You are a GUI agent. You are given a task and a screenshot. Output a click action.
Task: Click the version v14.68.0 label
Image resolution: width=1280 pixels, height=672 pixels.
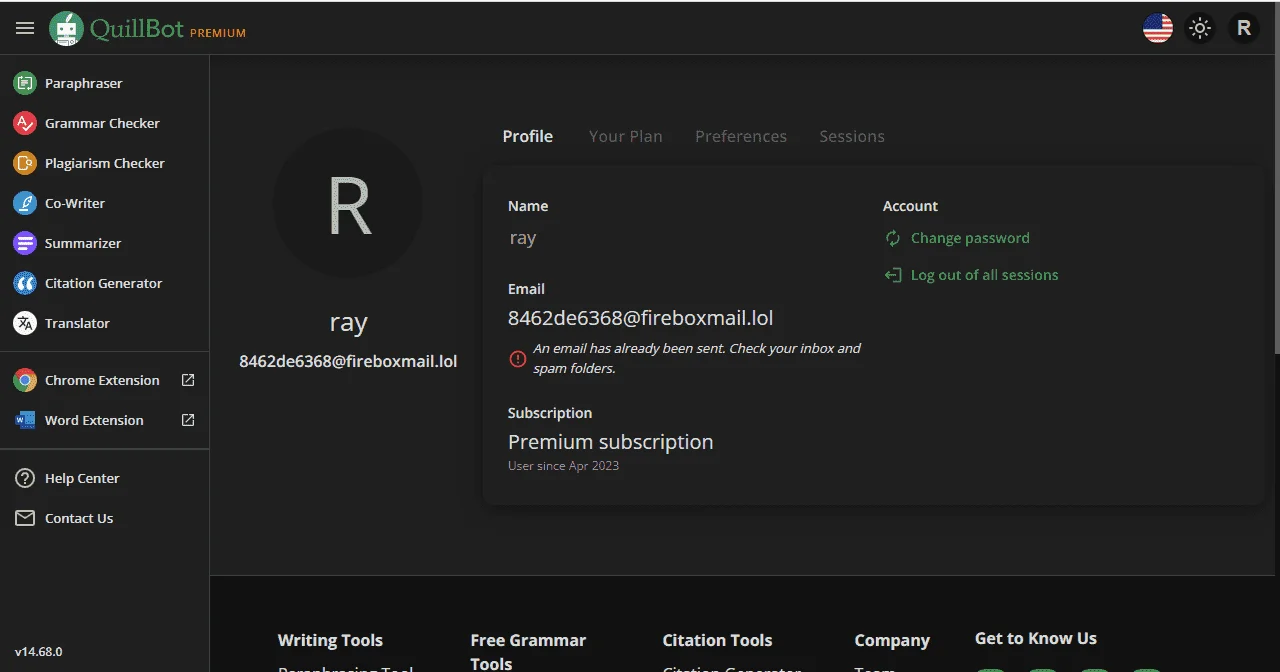(x=39, y=651)
